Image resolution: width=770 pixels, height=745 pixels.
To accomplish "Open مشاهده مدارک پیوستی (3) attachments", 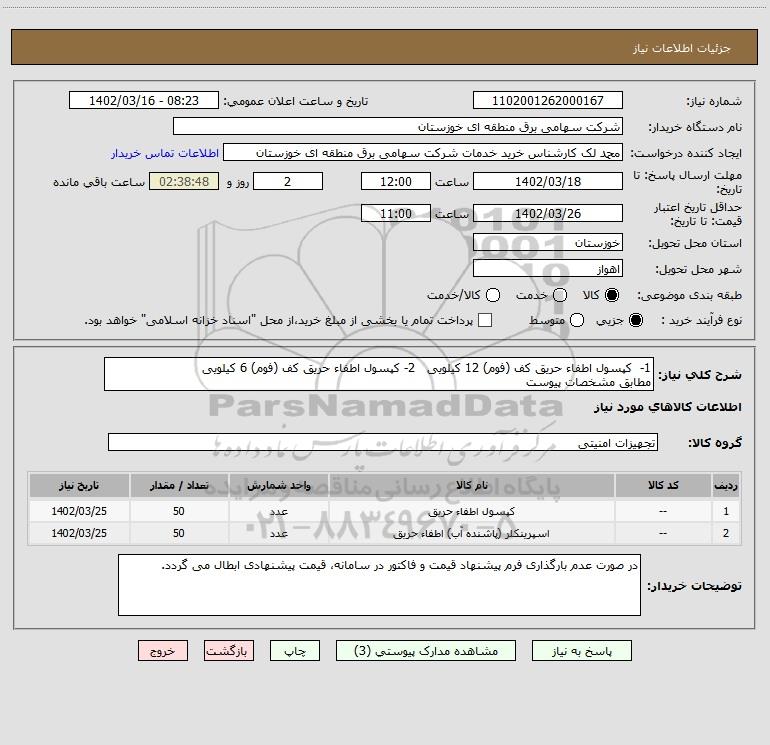I will pyautogui.click(x=431, y=650).
